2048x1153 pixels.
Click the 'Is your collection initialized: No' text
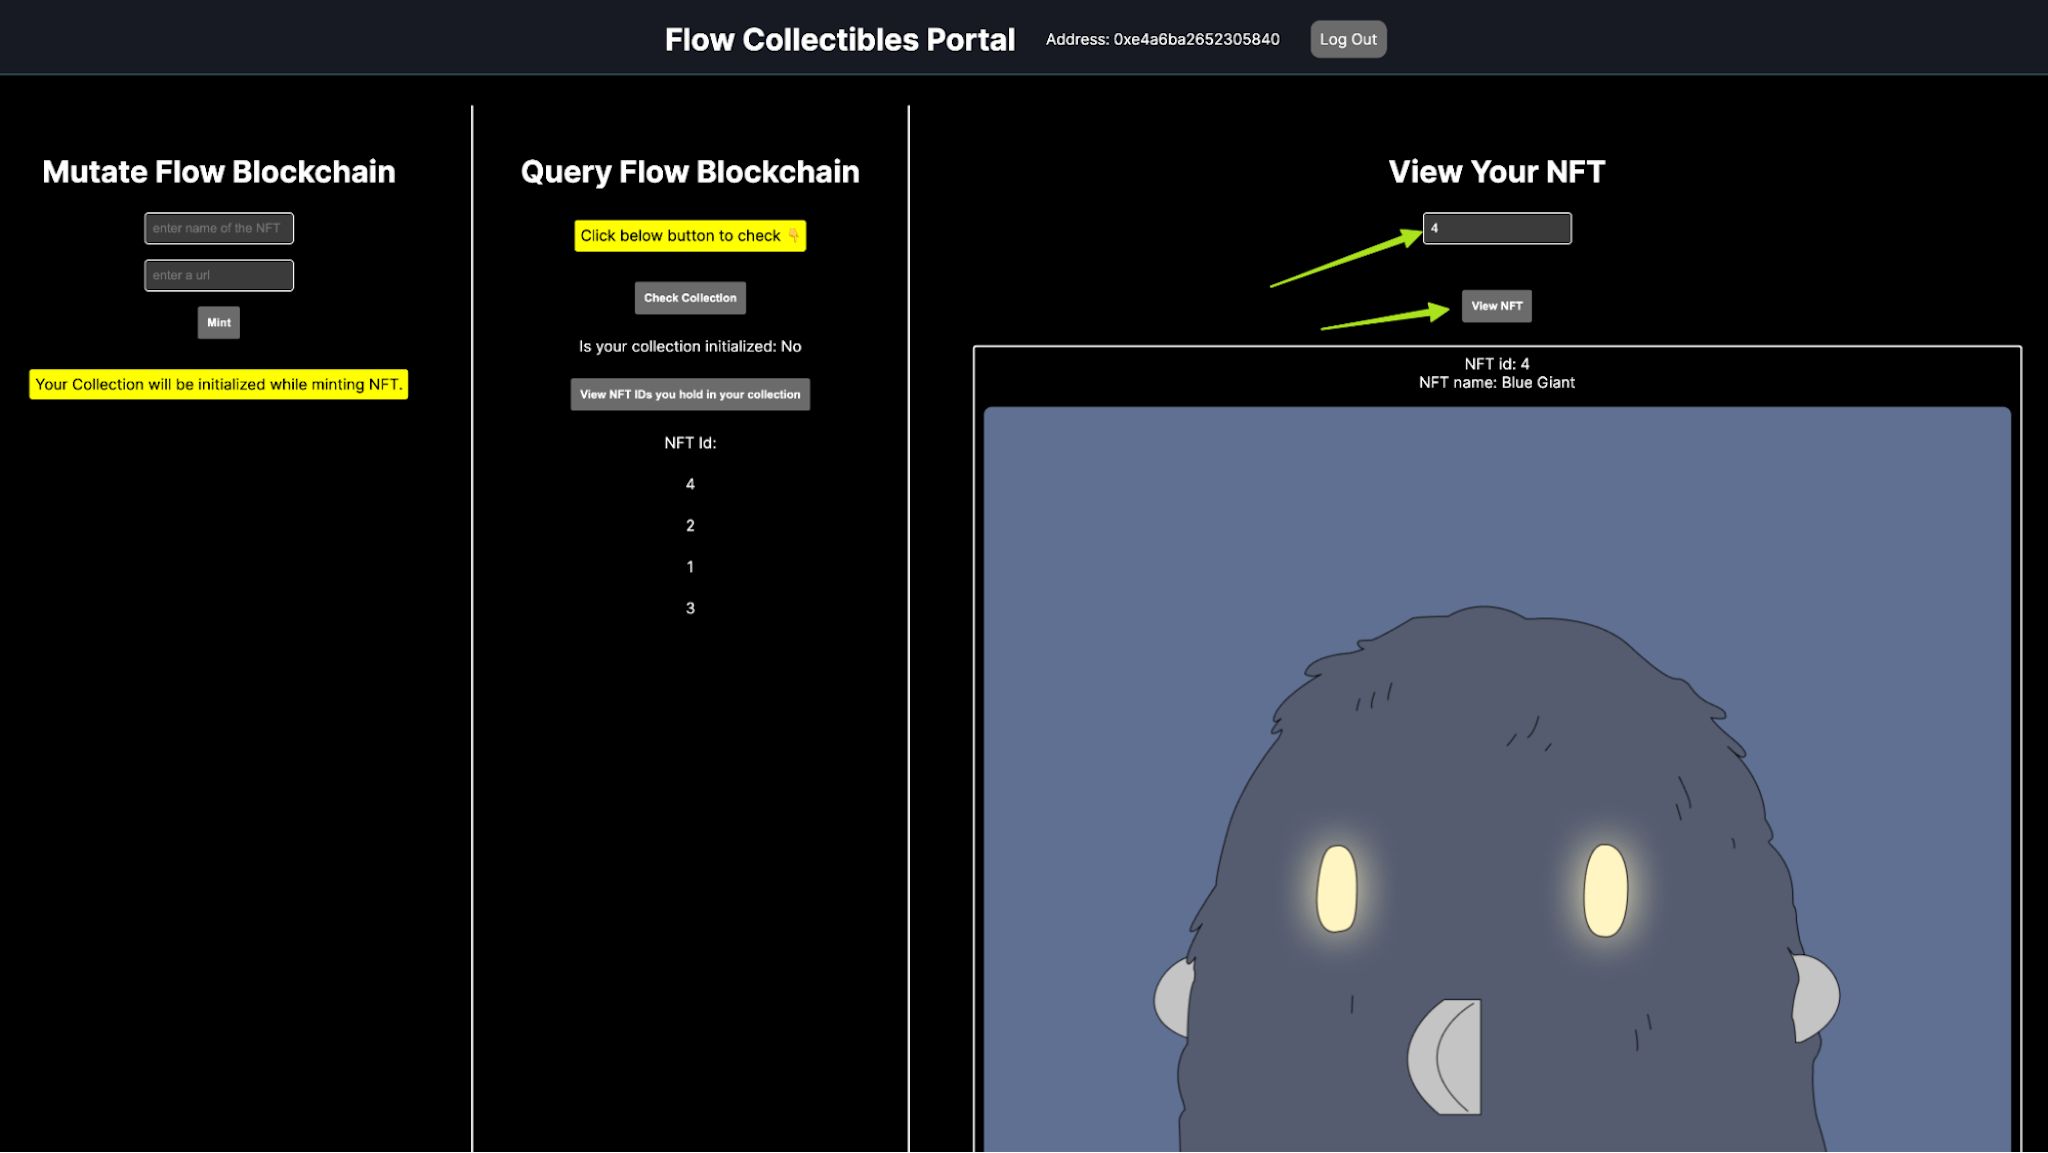690,346
